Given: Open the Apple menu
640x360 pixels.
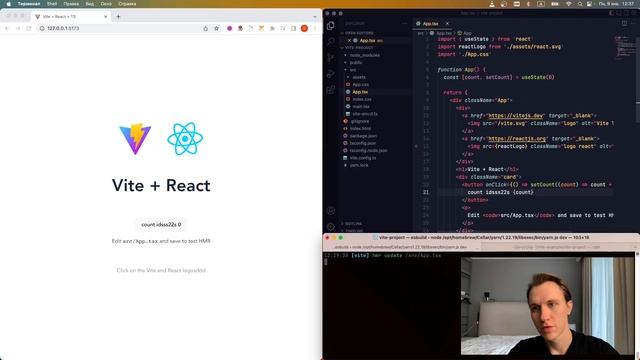Looking at the screenshot, I should (x=9, y=4).
